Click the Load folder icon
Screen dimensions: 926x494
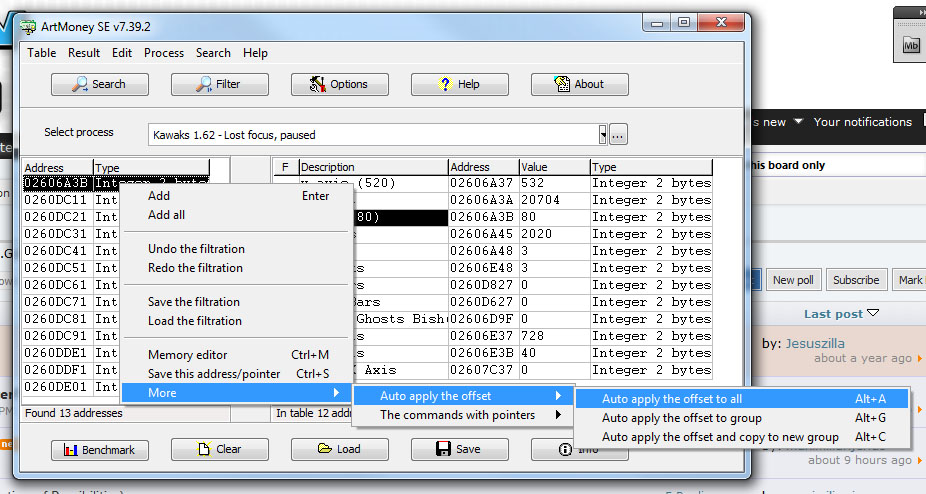coord(325,448)
